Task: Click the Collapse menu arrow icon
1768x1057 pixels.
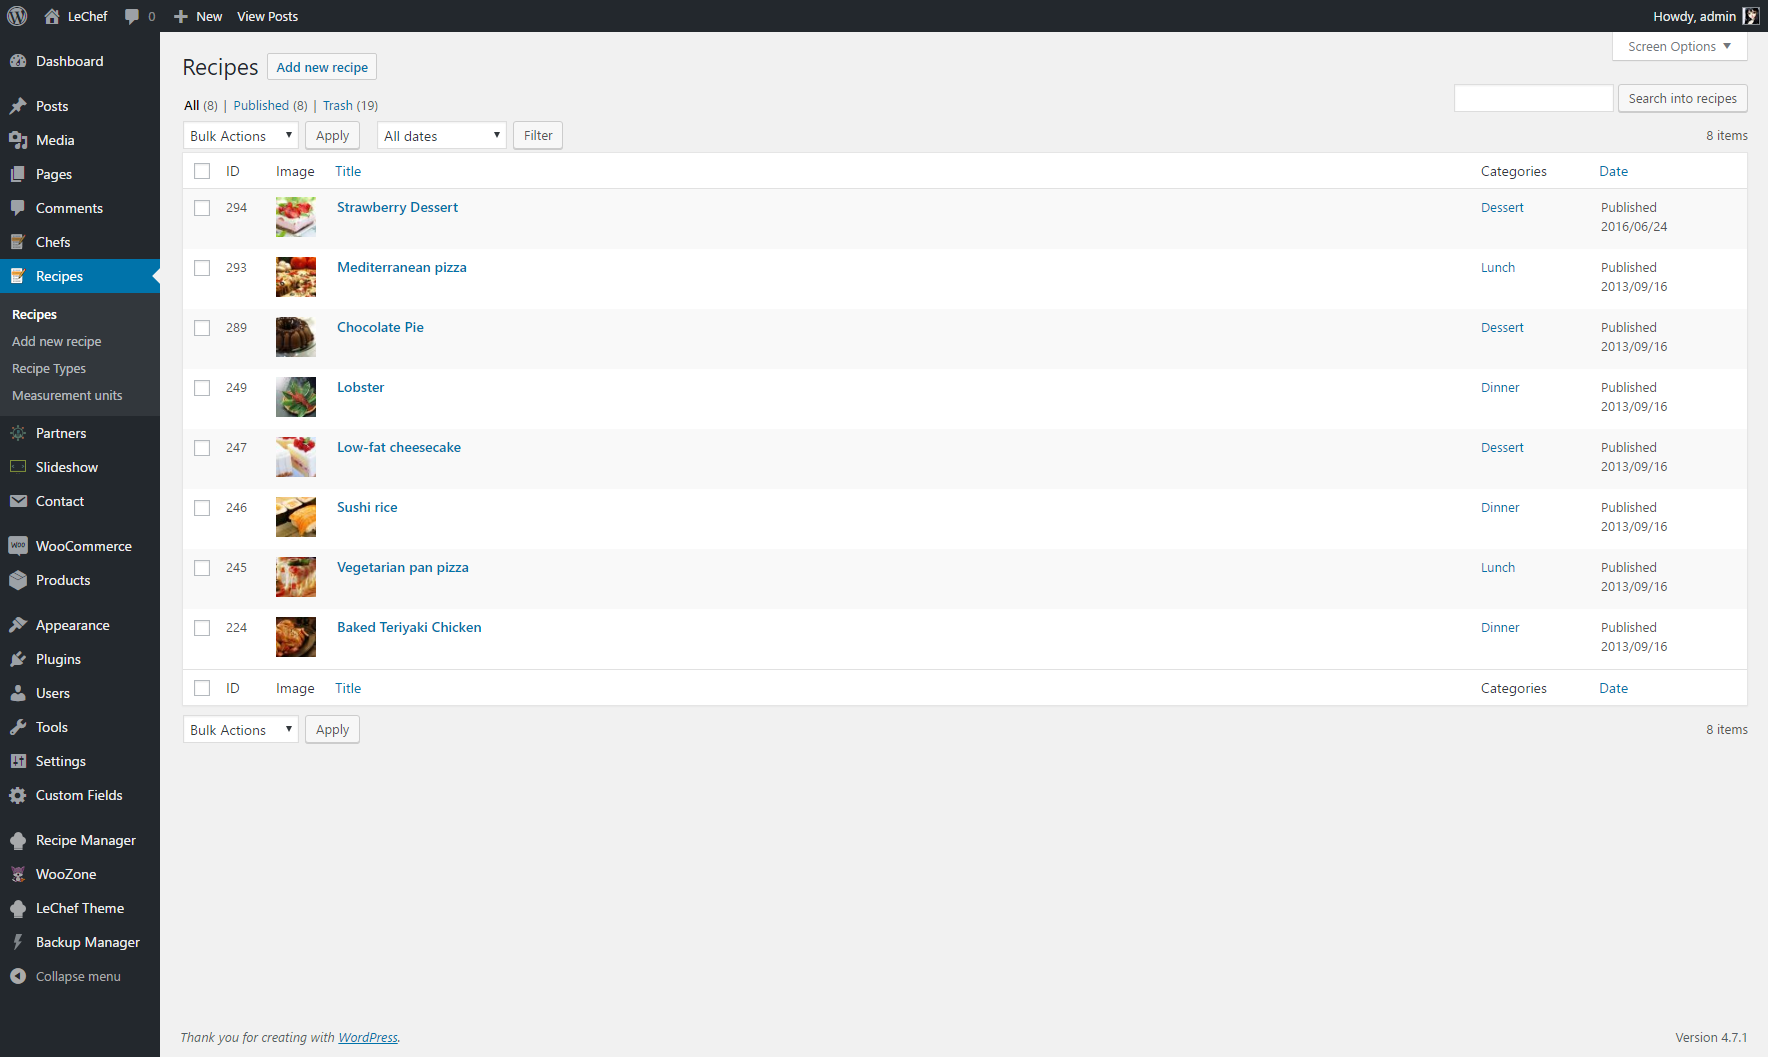Action: (17, 976)
